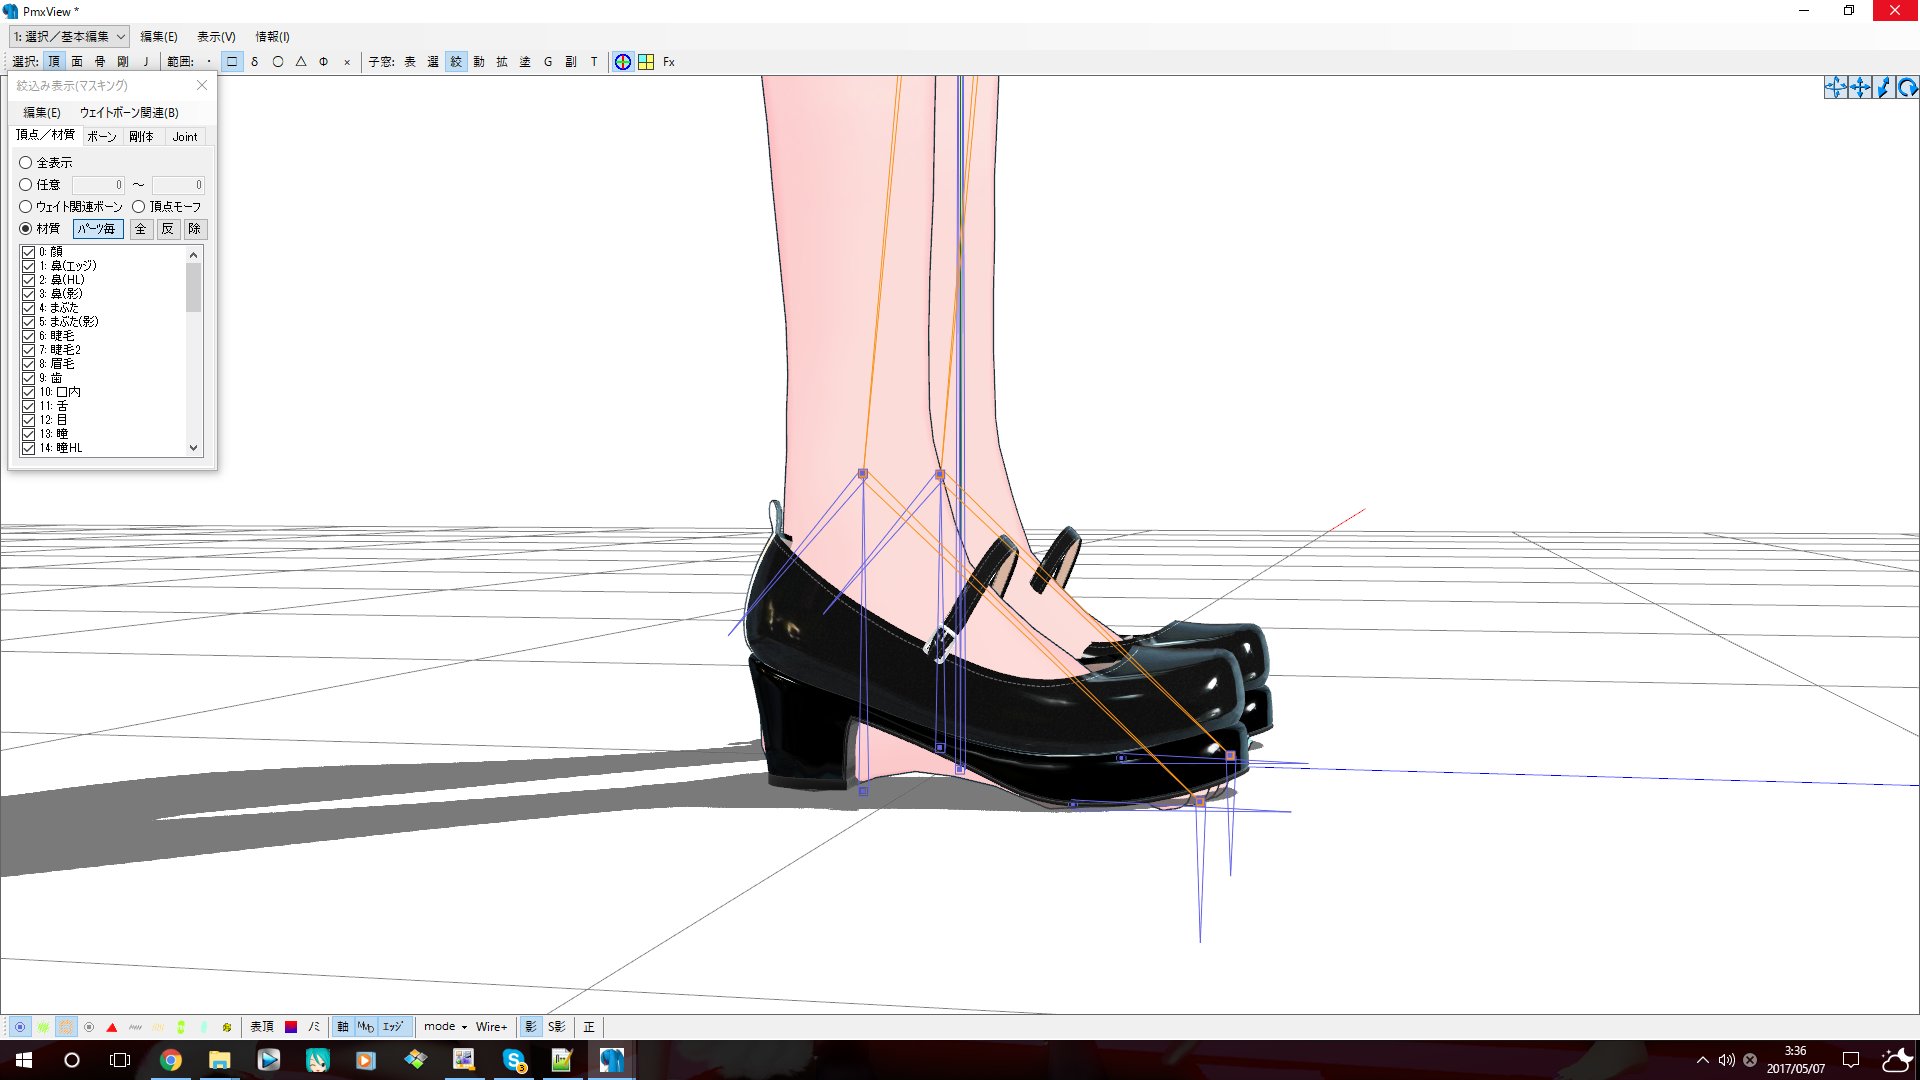The image size is (1920, 1080).
Task: Click the red-blue gradient color swatch
Action: [291, 1027]
